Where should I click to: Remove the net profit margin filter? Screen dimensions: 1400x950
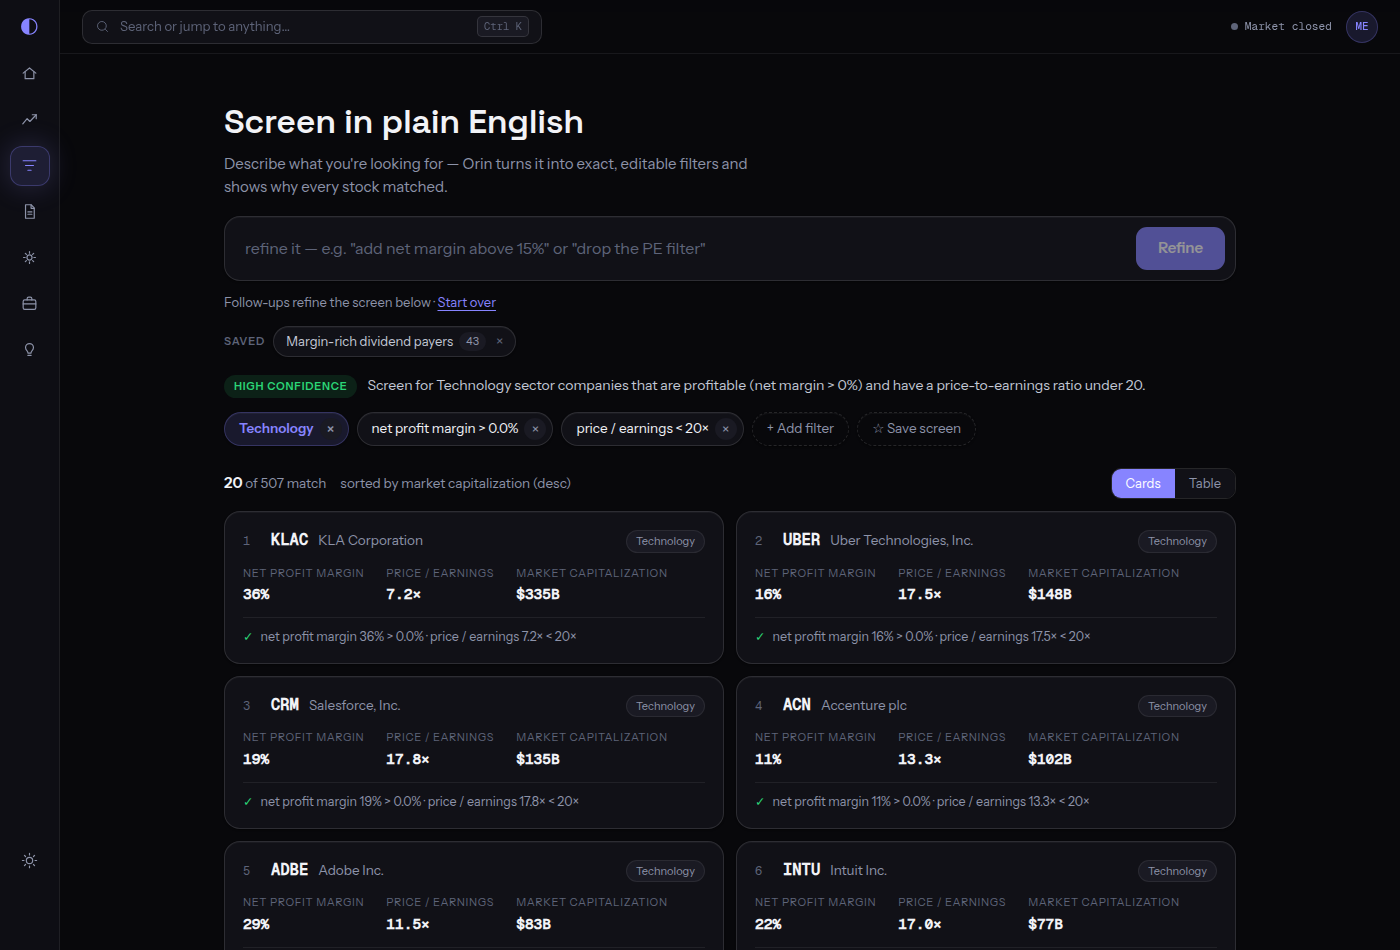coord(535,429)
